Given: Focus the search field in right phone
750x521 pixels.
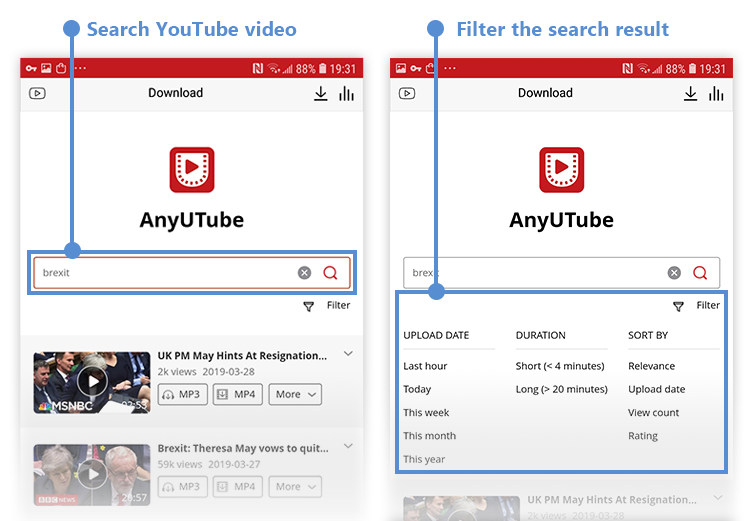Looking at the screenshot, I should [562, 273].
